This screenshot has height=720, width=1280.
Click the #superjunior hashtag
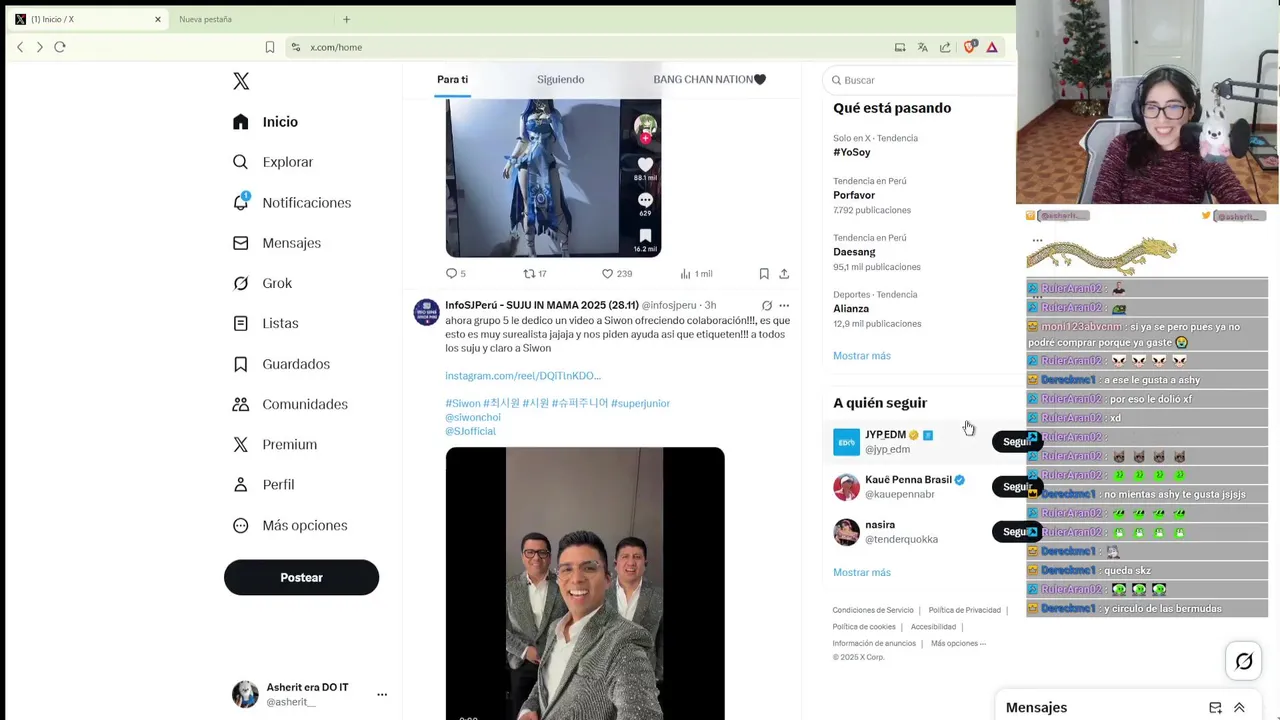point(640,403)
